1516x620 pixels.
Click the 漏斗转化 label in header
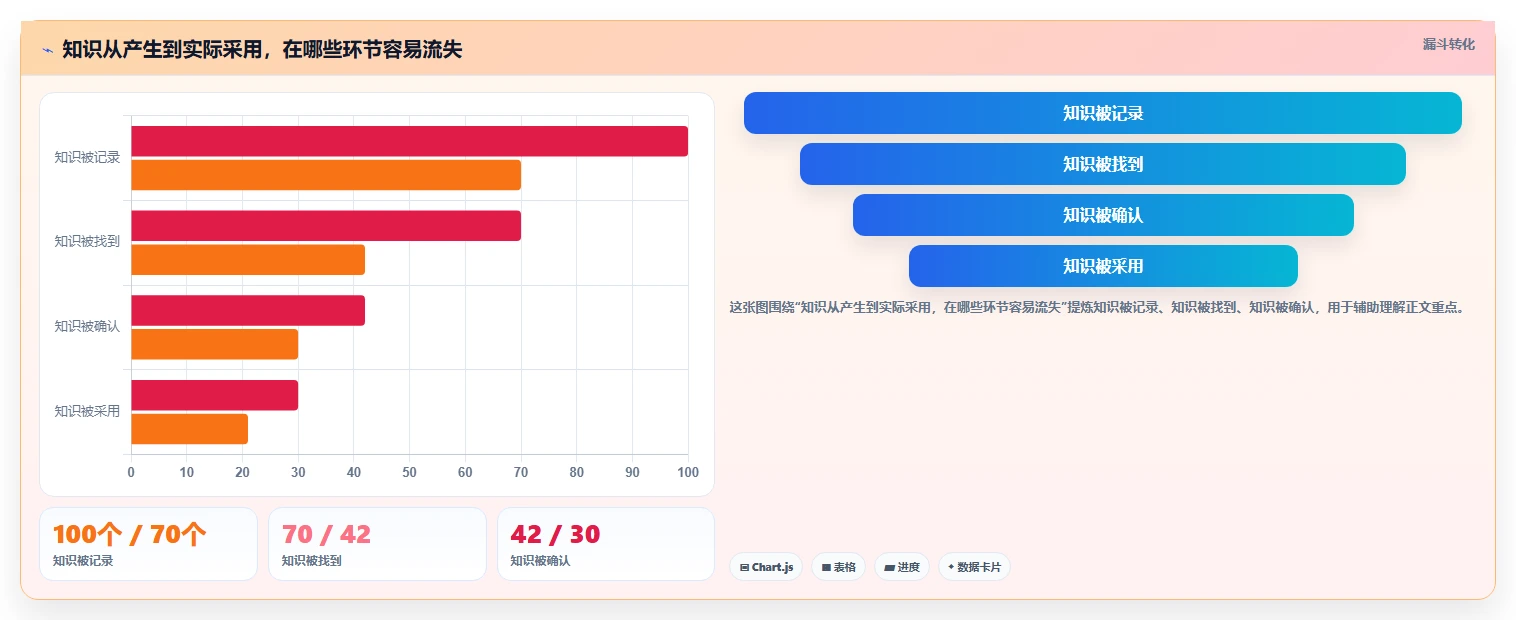[x=1448, y=44]
